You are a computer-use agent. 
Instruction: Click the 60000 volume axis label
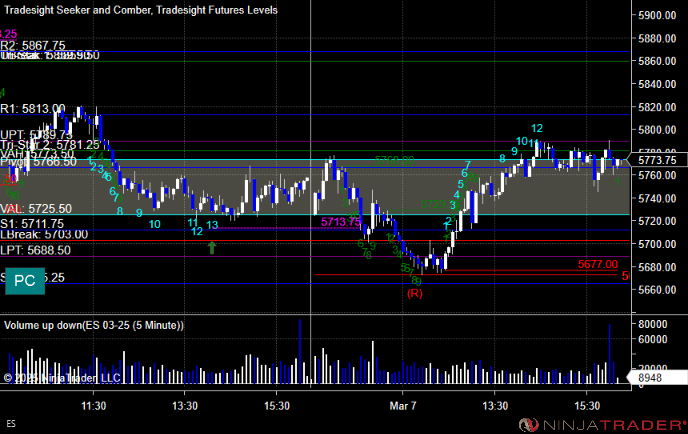coord(652,339)
